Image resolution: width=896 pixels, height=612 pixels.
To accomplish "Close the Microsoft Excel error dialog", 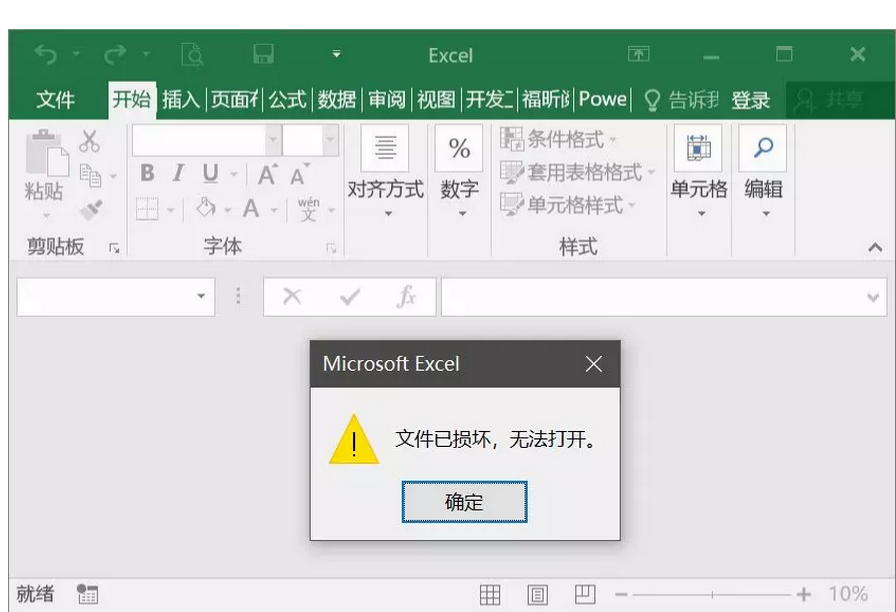I will click(594, 364).
